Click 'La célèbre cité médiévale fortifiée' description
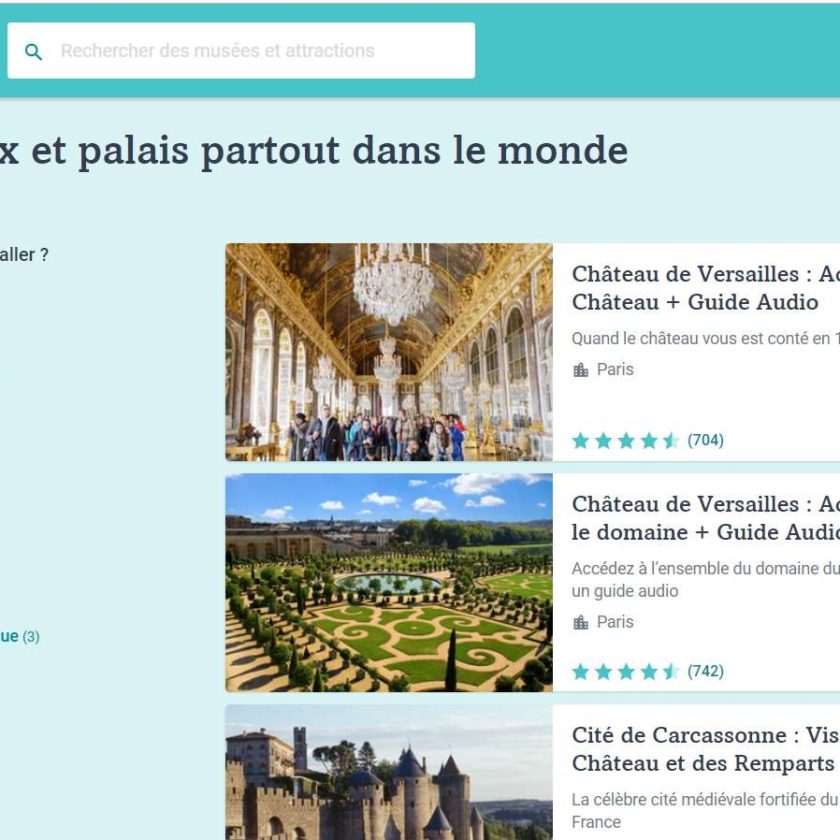Image resolution: width=840 pixels, height=840 pixels. (x=706, y=811)
